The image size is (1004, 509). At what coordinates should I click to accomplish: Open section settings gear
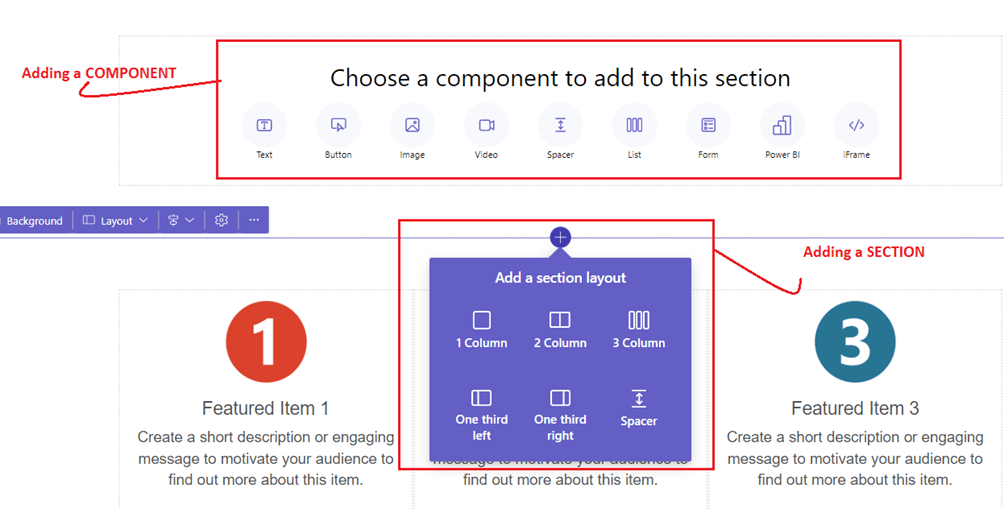click(222, 221)
